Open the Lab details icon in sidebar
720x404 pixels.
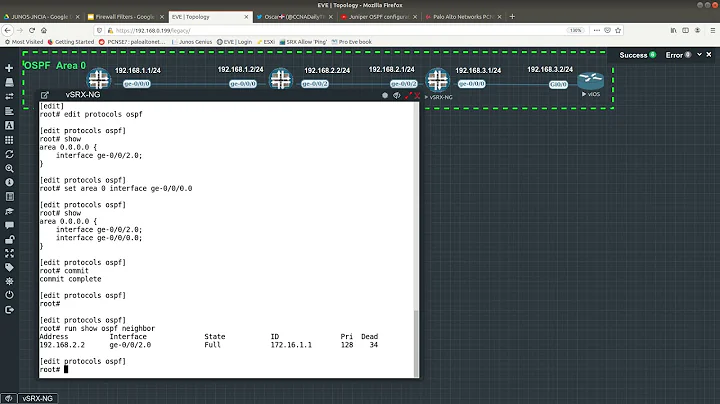pos(9,196)
